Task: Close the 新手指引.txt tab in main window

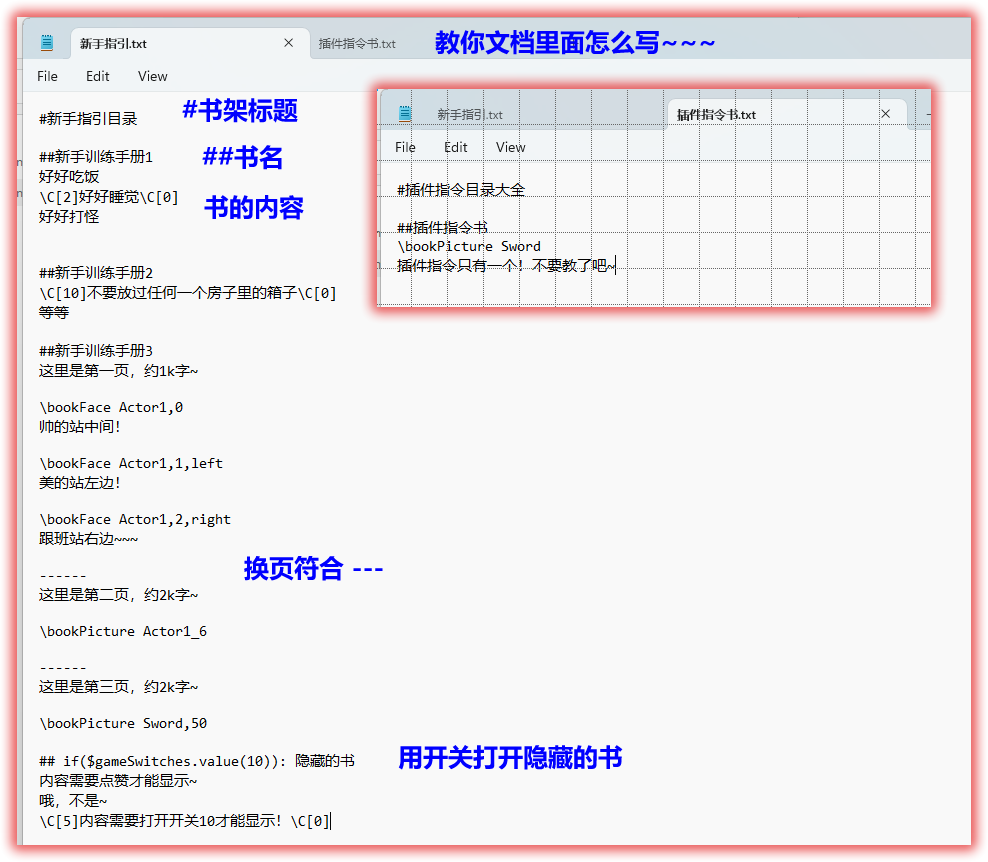Action: click(289, 43)
